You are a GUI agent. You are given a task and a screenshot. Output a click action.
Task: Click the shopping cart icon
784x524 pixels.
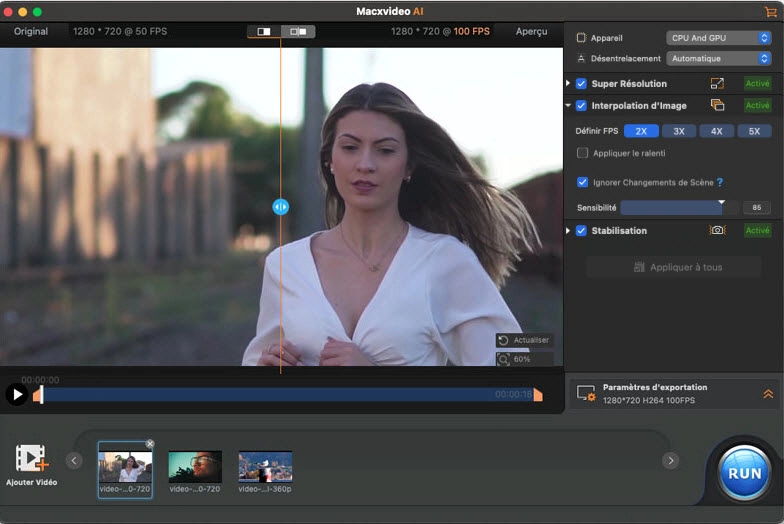tap(769, 11)
